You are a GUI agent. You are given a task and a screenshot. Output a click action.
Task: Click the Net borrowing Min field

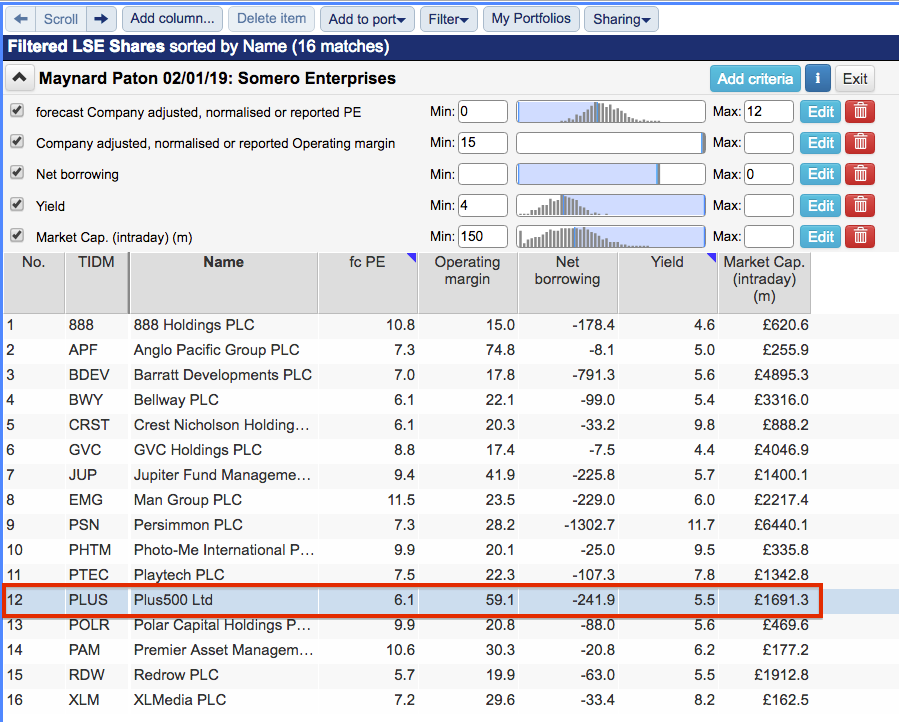coord(483,174)
